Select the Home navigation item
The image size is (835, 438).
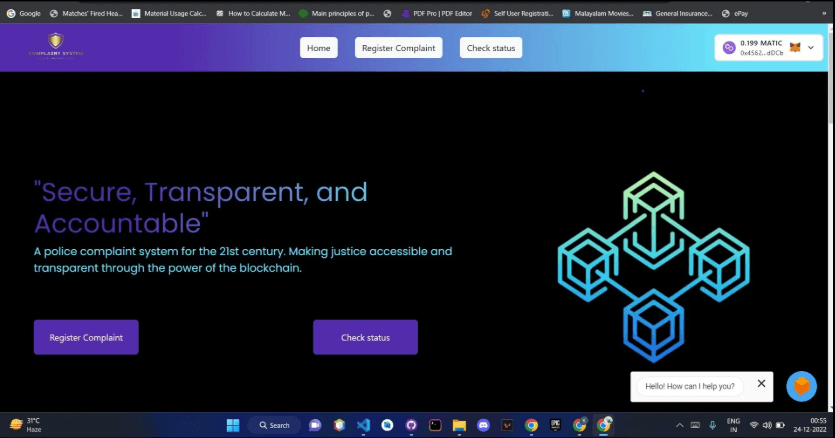click(318, 48)
